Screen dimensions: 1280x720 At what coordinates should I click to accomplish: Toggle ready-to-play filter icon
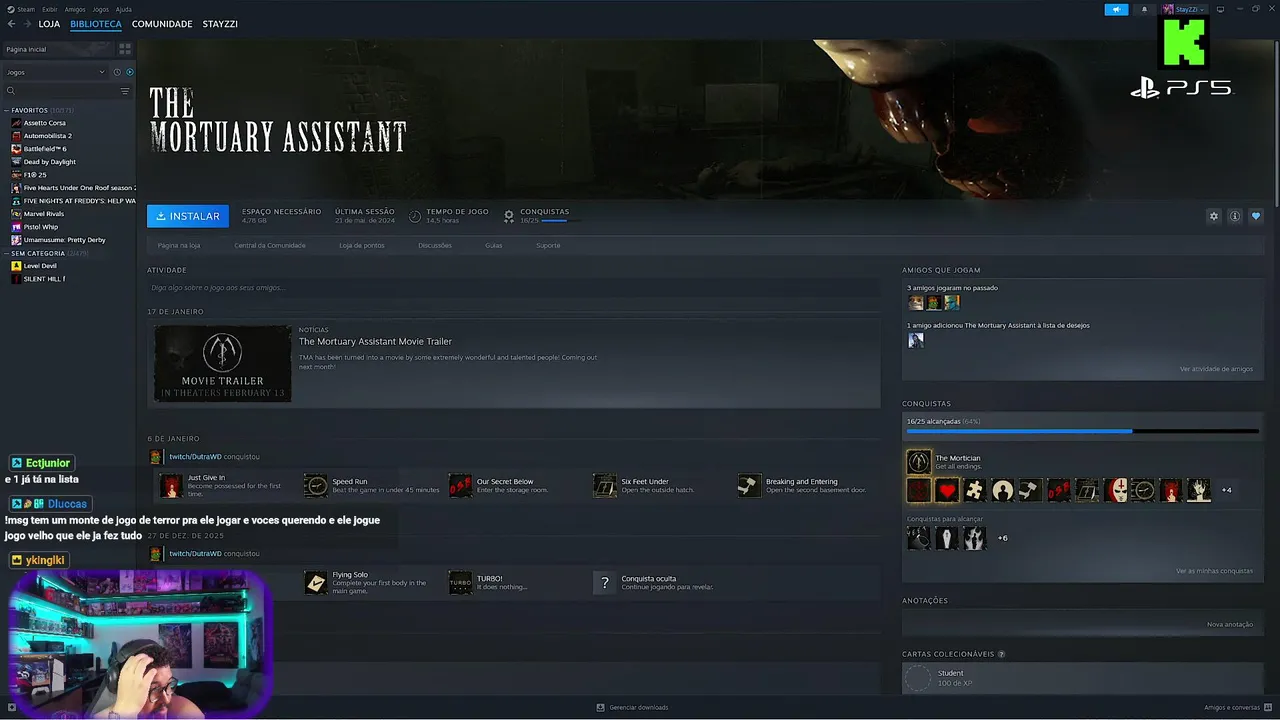pos(129,72)
